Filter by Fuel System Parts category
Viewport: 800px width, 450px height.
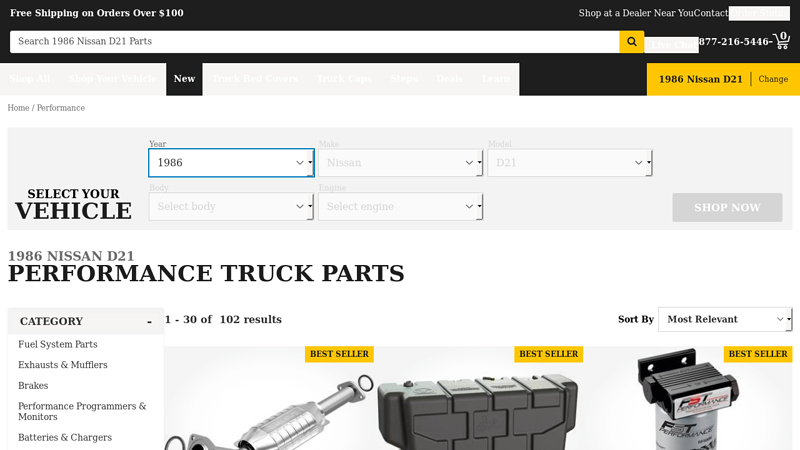click(x=58, y=344)
